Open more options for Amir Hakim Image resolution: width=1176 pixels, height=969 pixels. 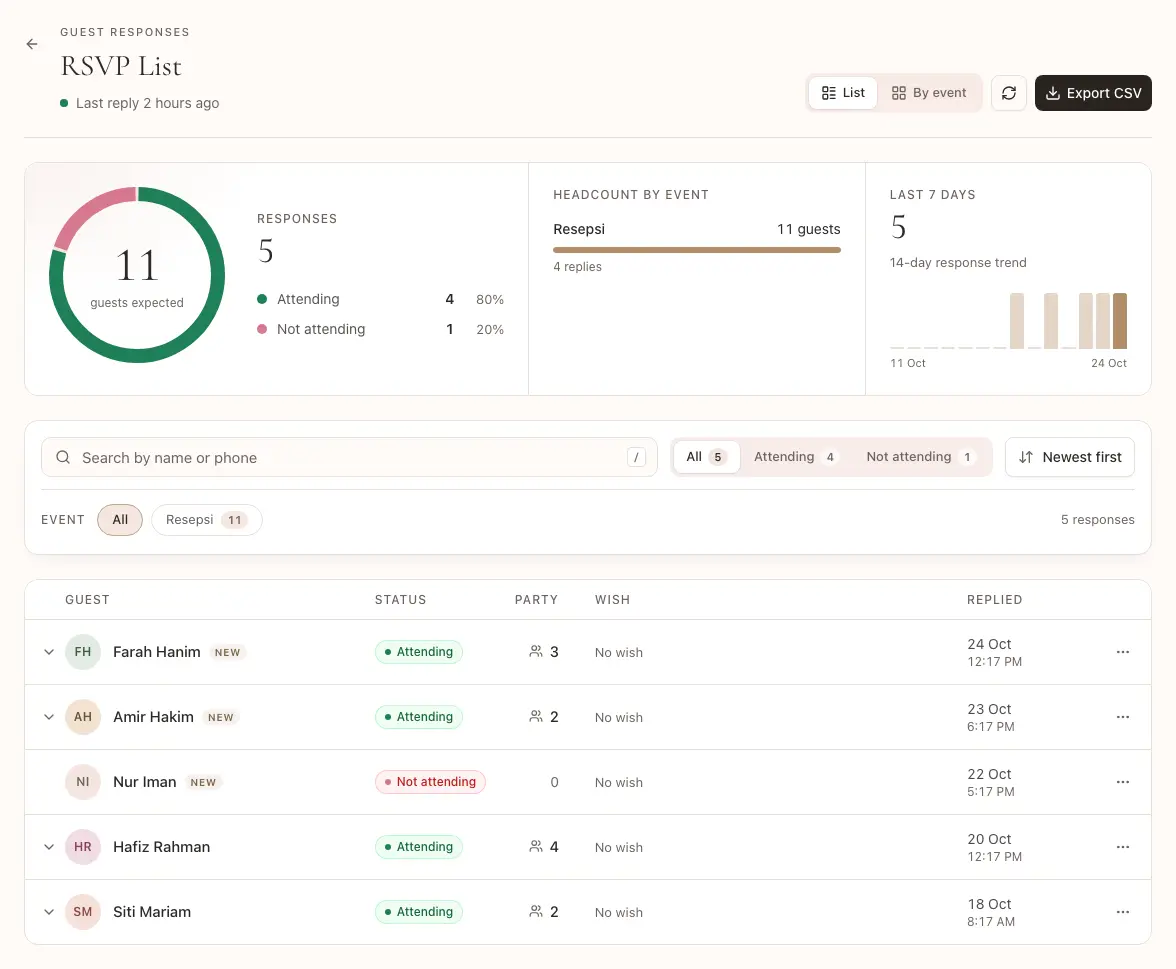[1123, 717]
